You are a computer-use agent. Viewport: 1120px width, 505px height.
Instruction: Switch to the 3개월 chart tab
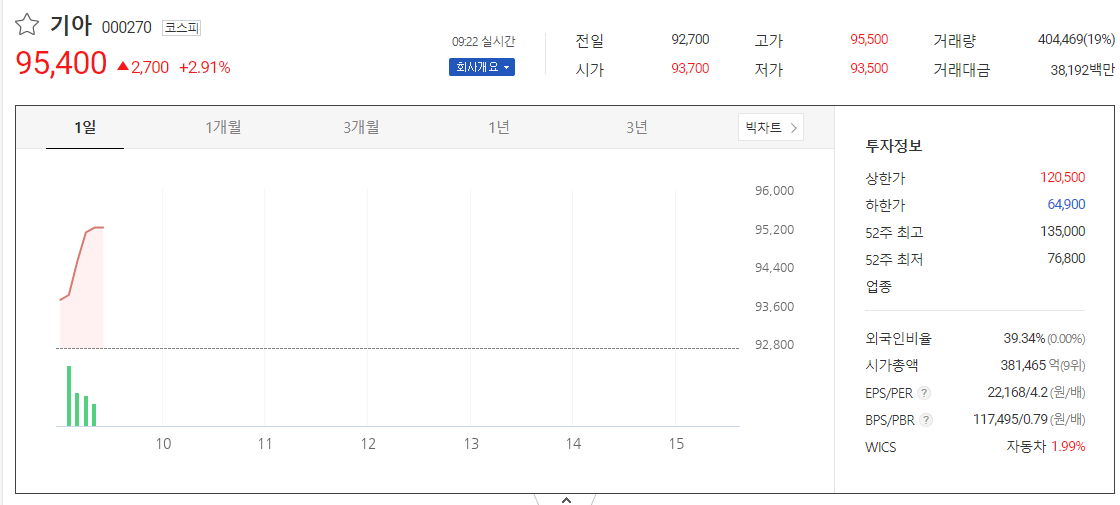point(361,128)
